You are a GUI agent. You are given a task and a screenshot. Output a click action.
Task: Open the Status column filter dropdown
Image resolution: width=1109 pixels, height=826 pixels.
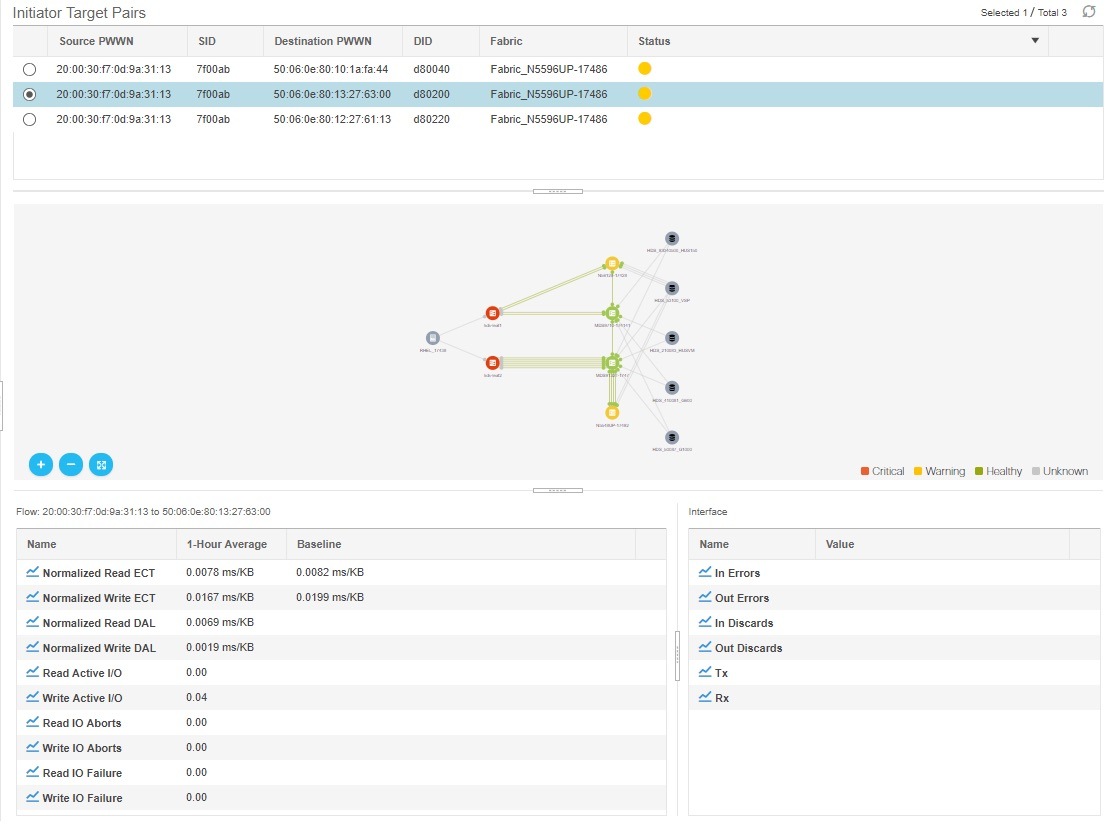(1035, 41)
